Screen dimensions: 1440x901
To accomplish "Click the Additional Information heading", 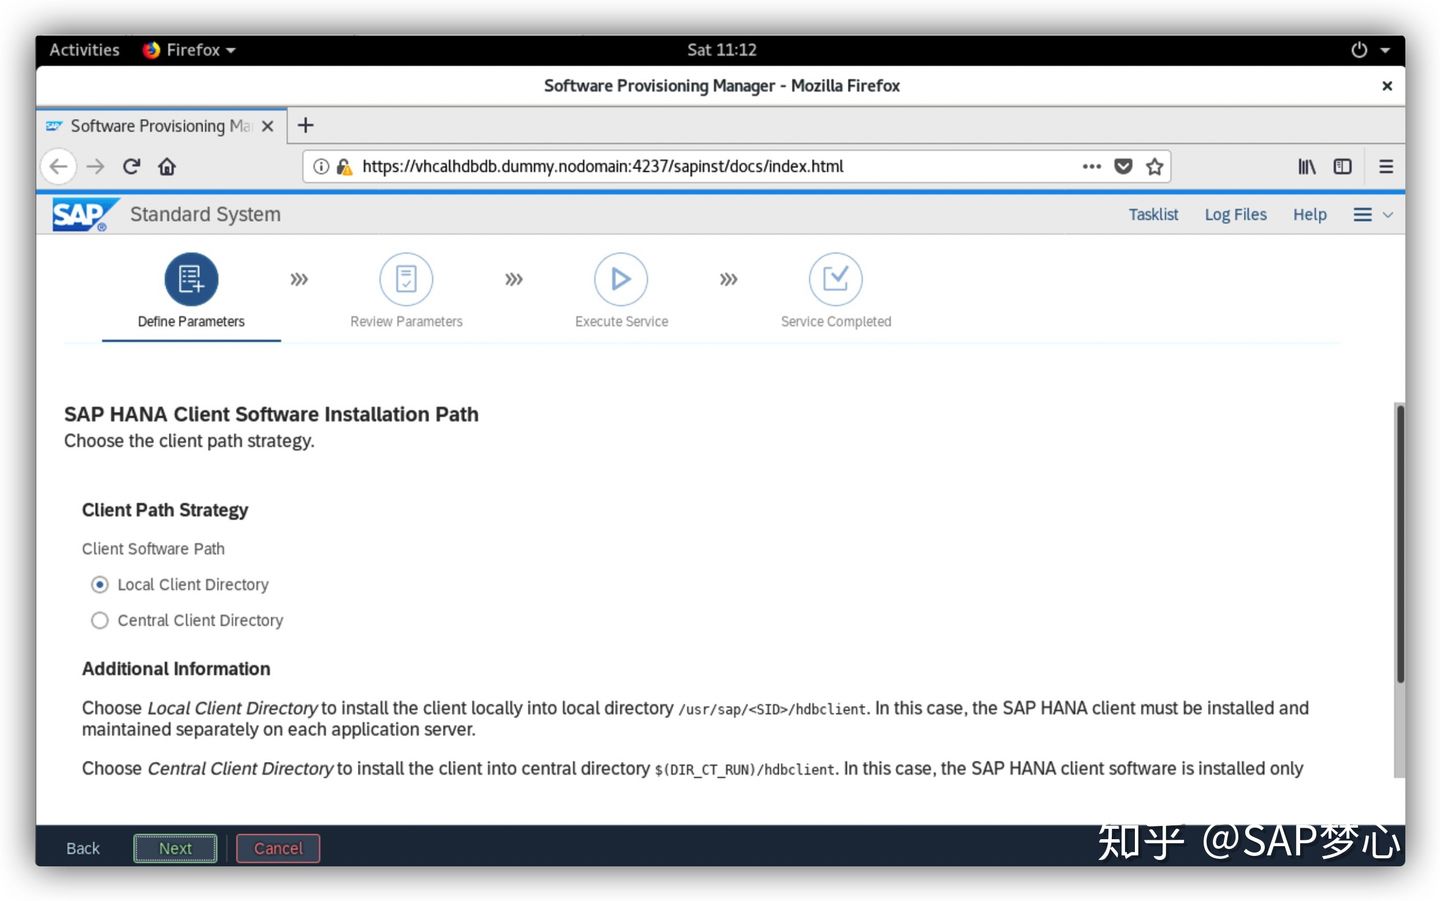I will [x=176, y=669].
